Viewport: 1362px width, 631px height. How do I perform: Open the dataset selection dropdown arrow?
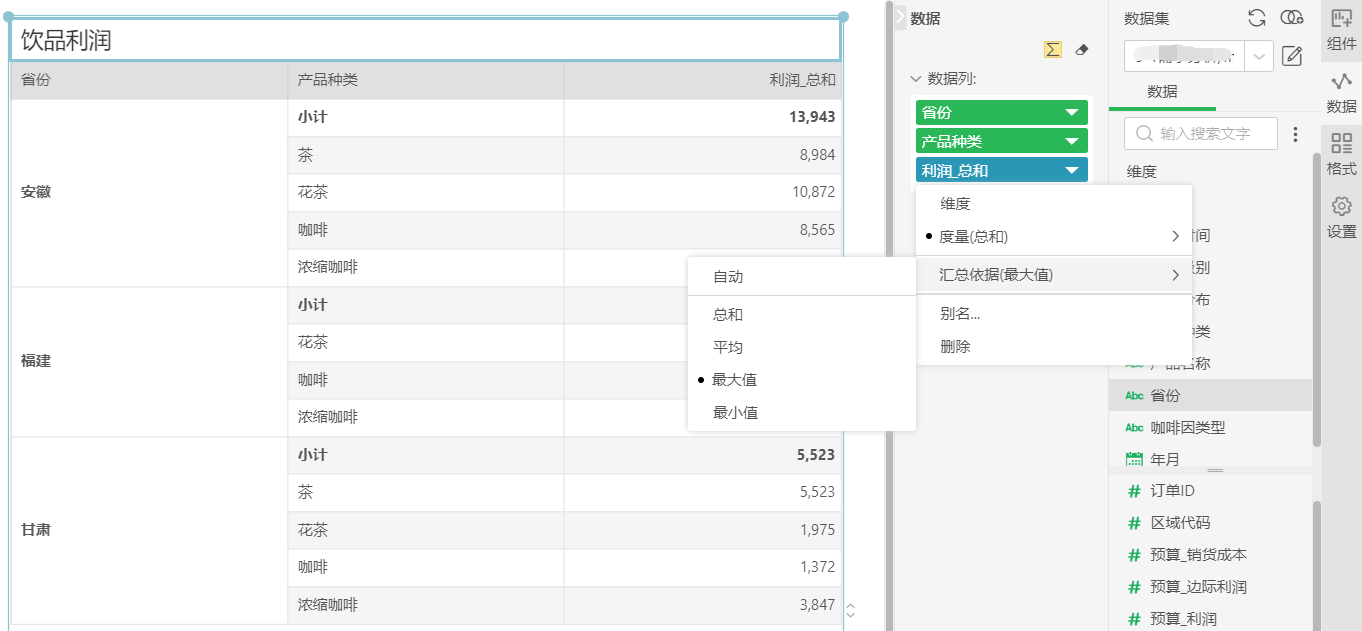(x=1258, y=57)
